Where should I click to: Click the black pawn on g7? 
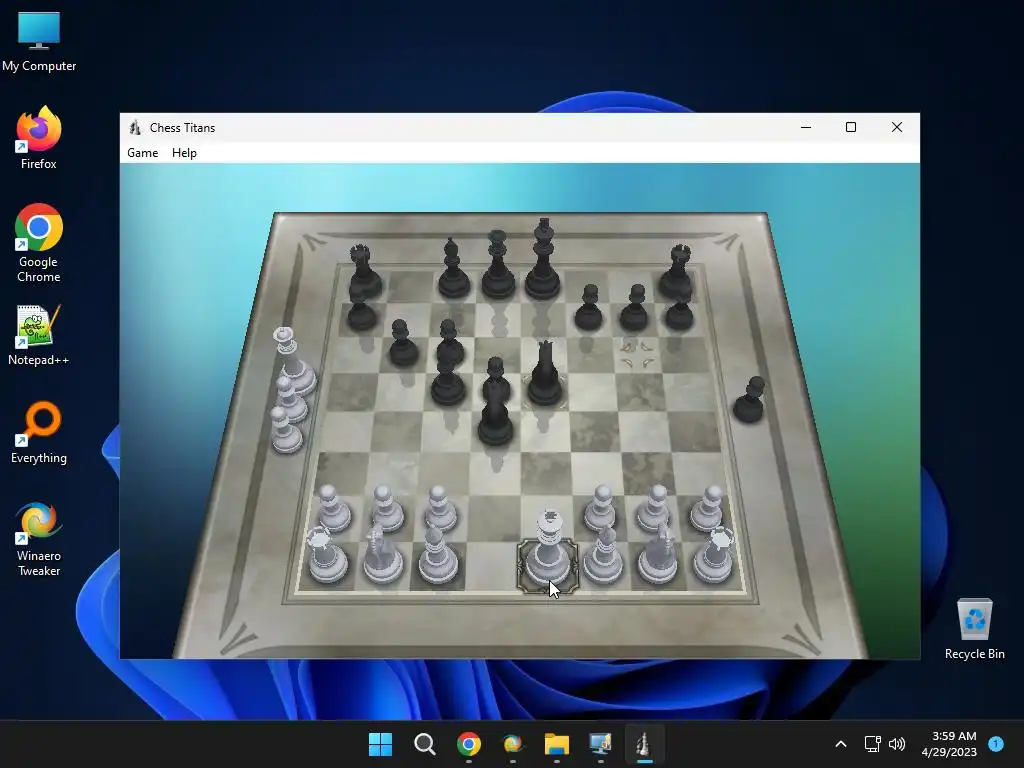pos(634,308)
